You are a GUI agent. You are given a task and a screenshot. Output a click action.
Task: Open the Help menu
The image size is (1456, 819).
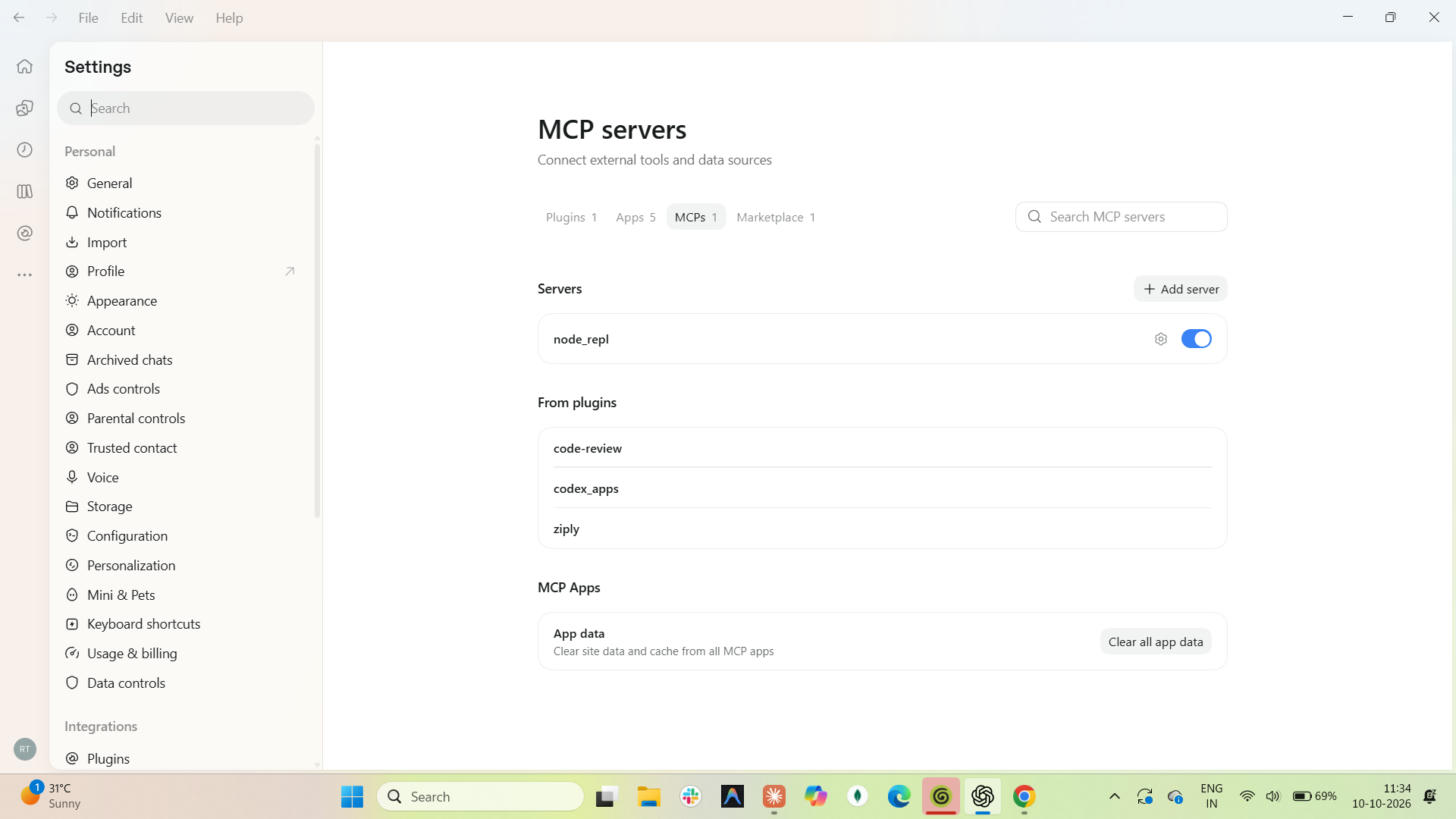(229, 18)
